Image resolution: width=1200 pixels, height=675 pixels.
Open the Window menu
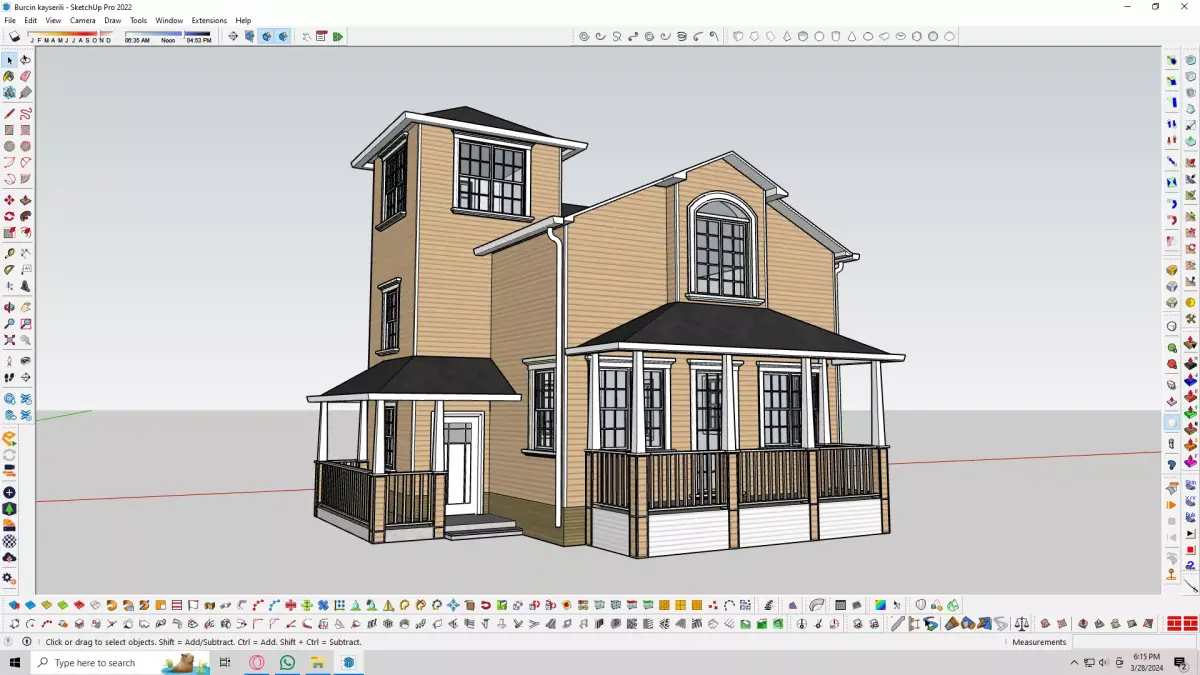point(169,20)
